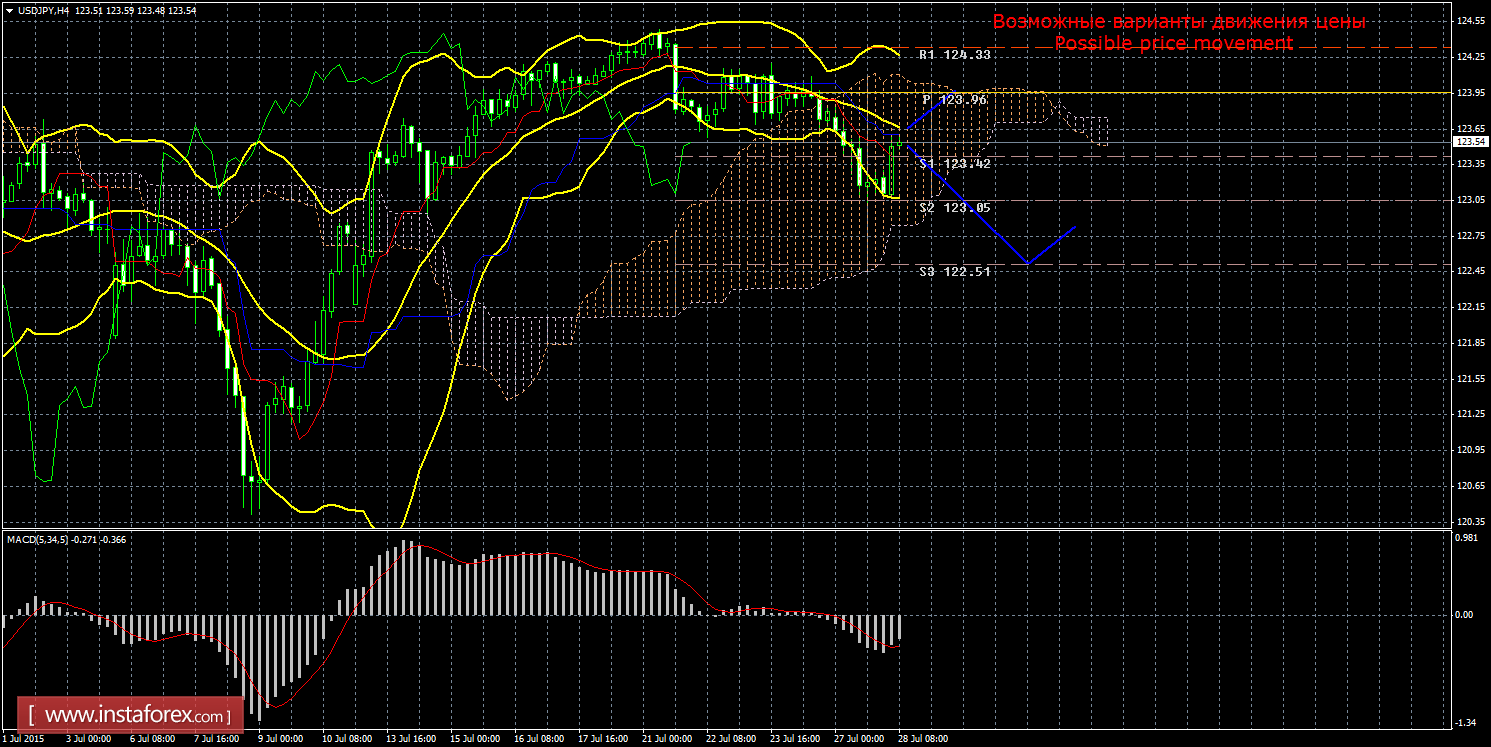Click the 121.85 price axis value
Image resolution: width=1491 pixels, height=747 pixels.
coord(1469,343)
